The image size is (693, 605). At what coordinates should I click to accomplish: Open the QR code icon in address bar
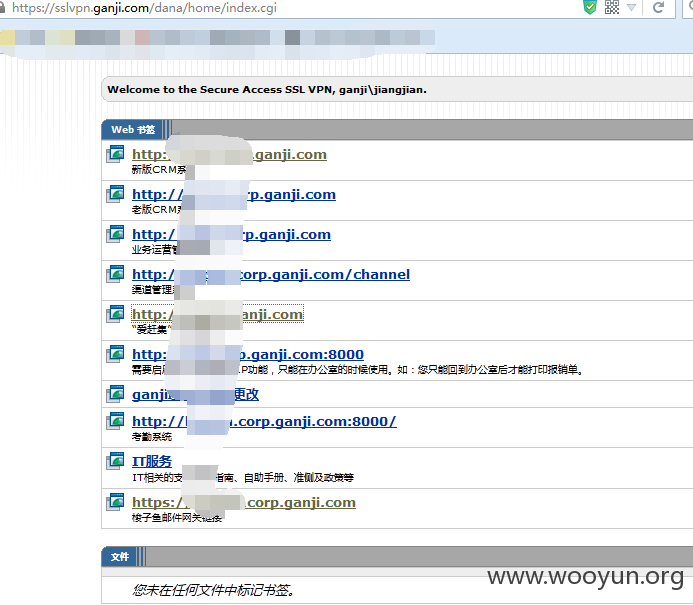(612, 7)
